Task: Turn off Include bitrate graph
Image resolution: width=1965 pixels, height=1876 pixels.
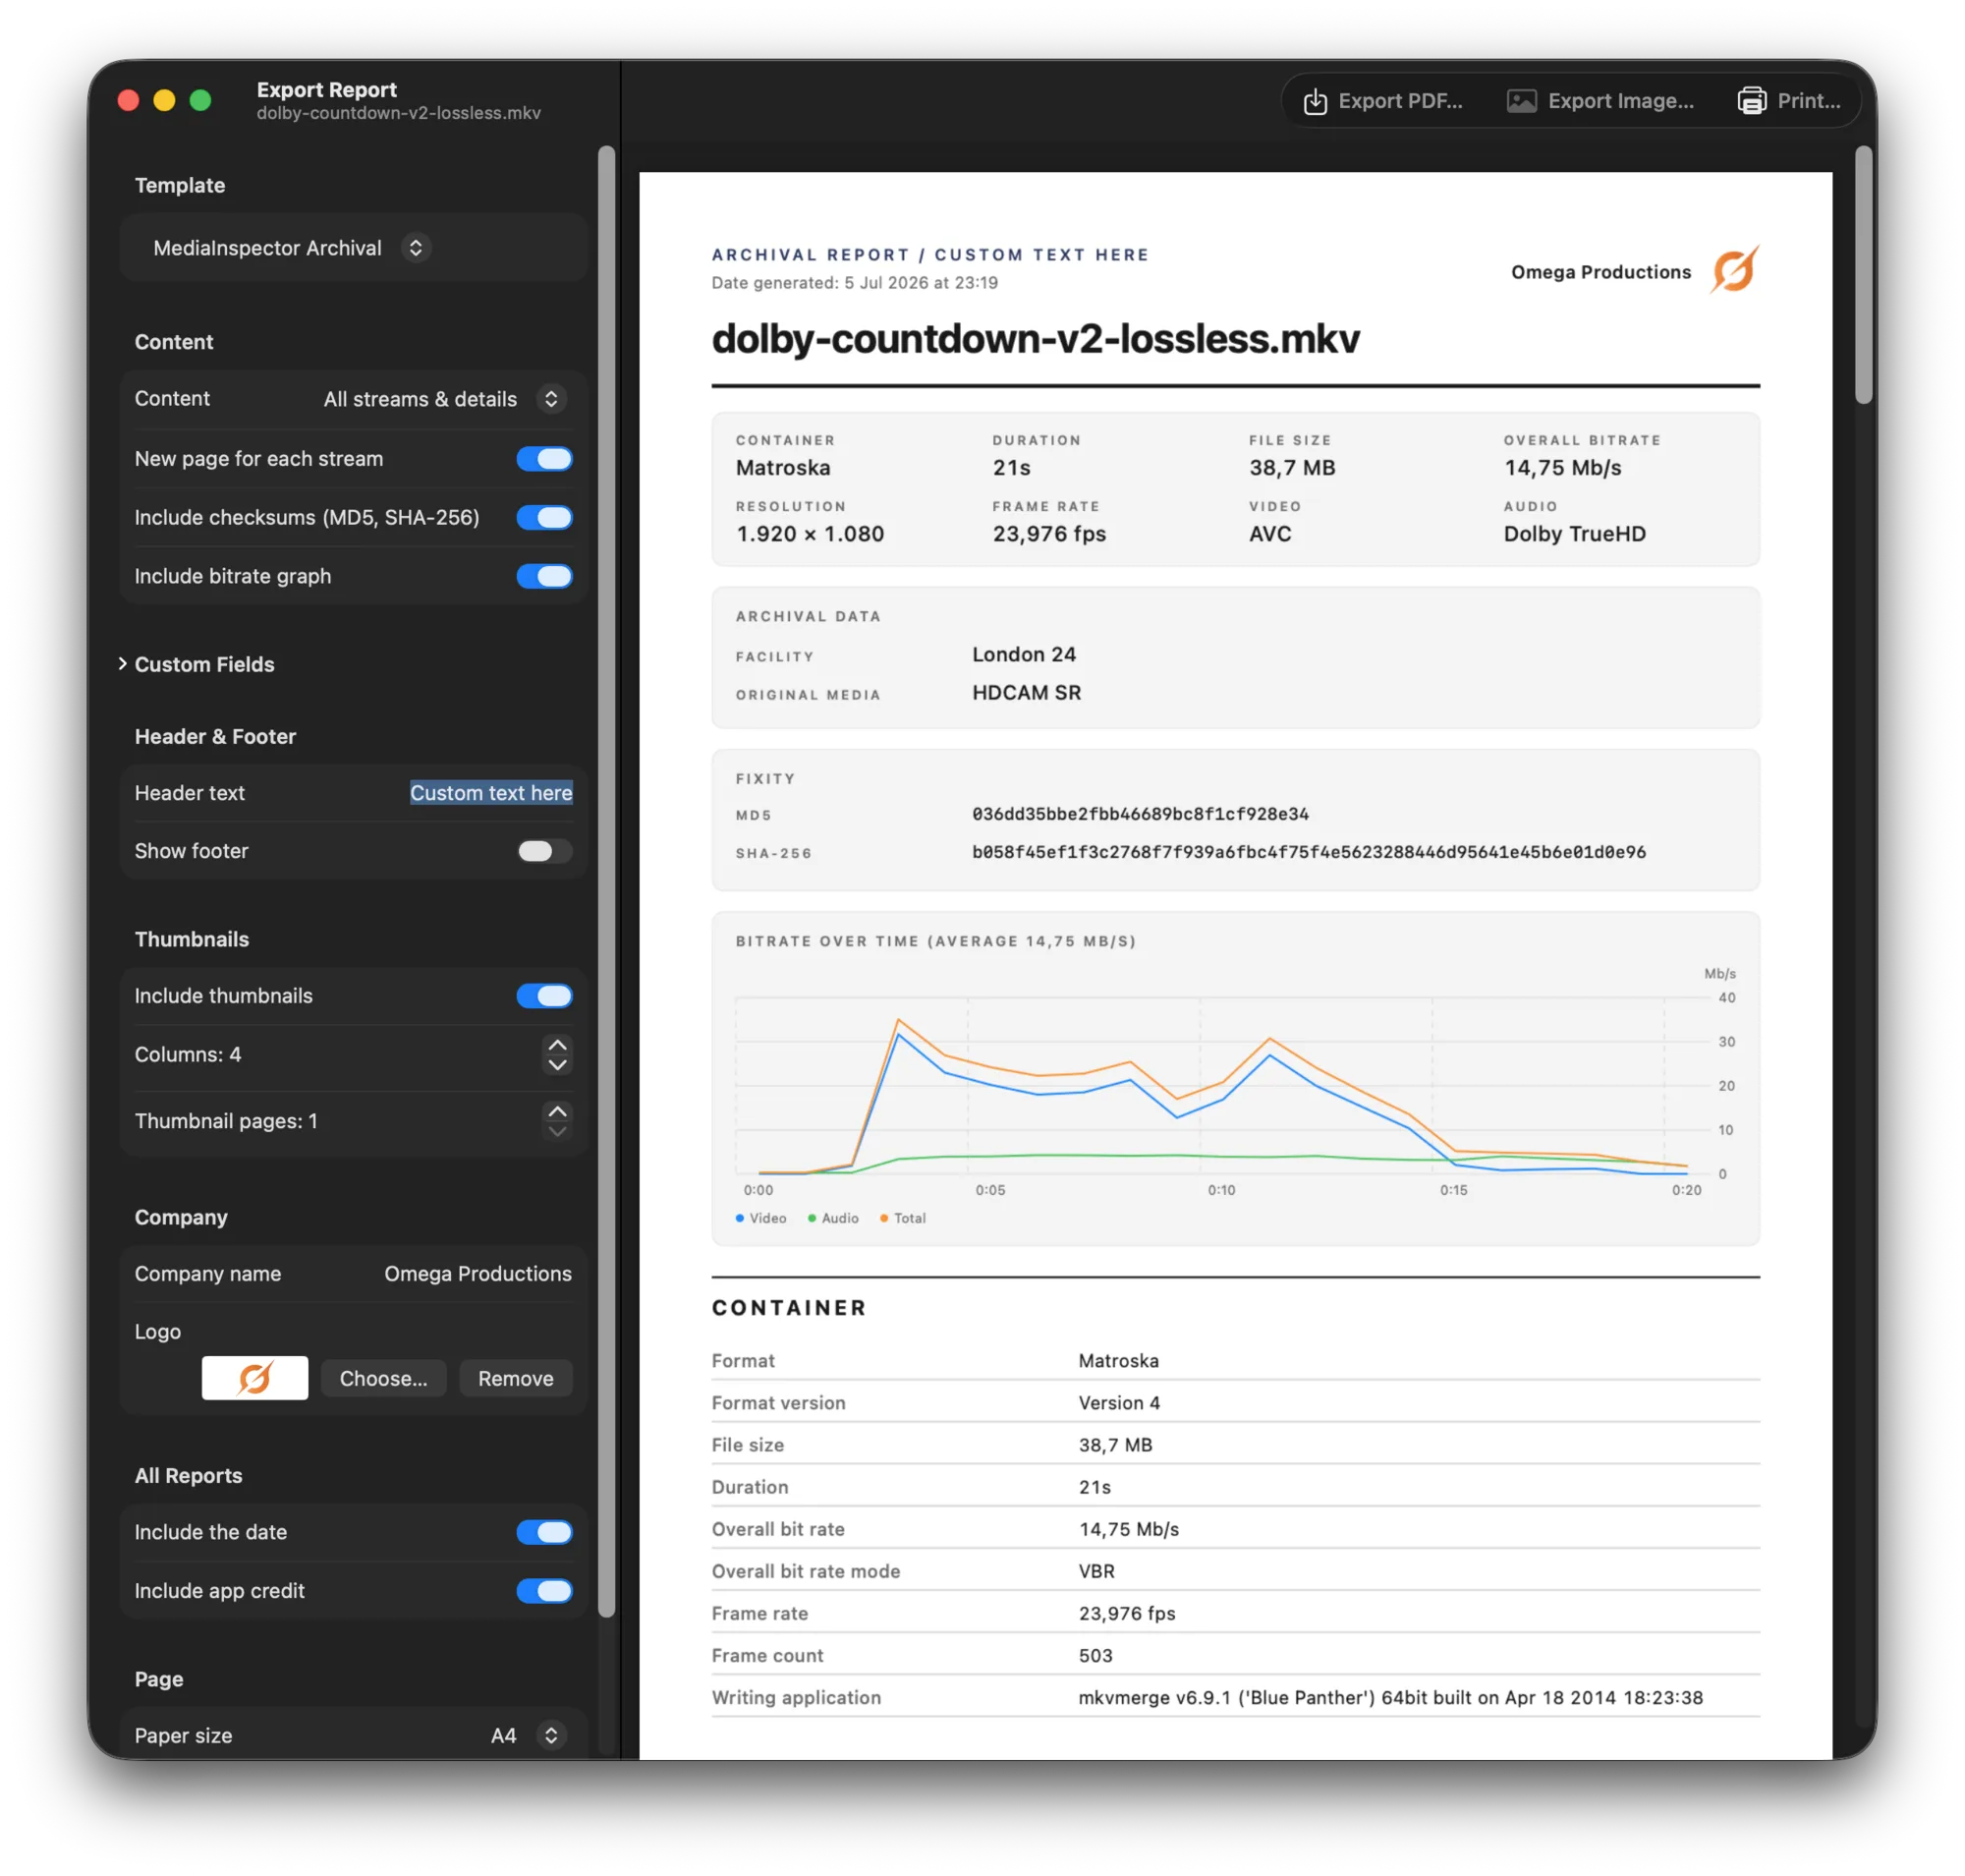Action: (544, 576)
